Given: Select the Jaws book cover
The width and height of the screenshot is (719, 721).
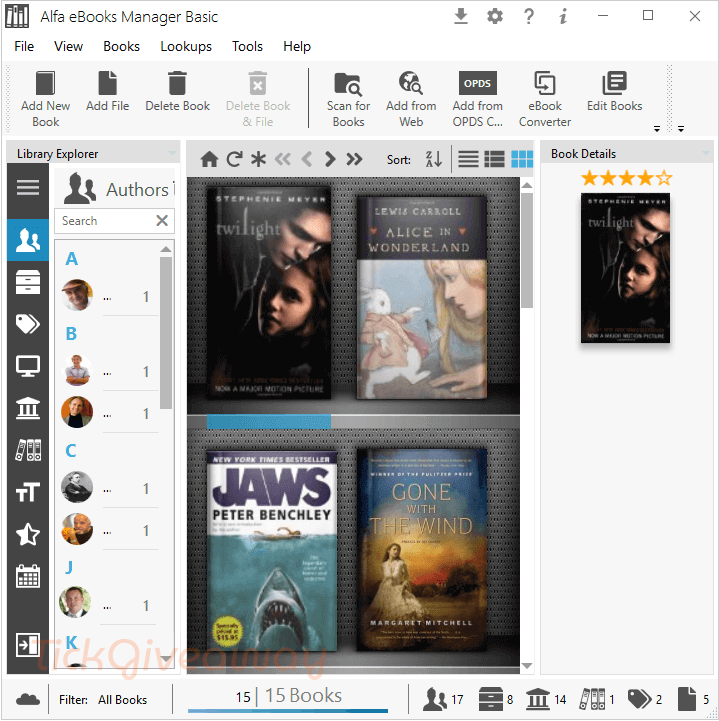Looking at the screenshot, I should (x=272, y=550).
